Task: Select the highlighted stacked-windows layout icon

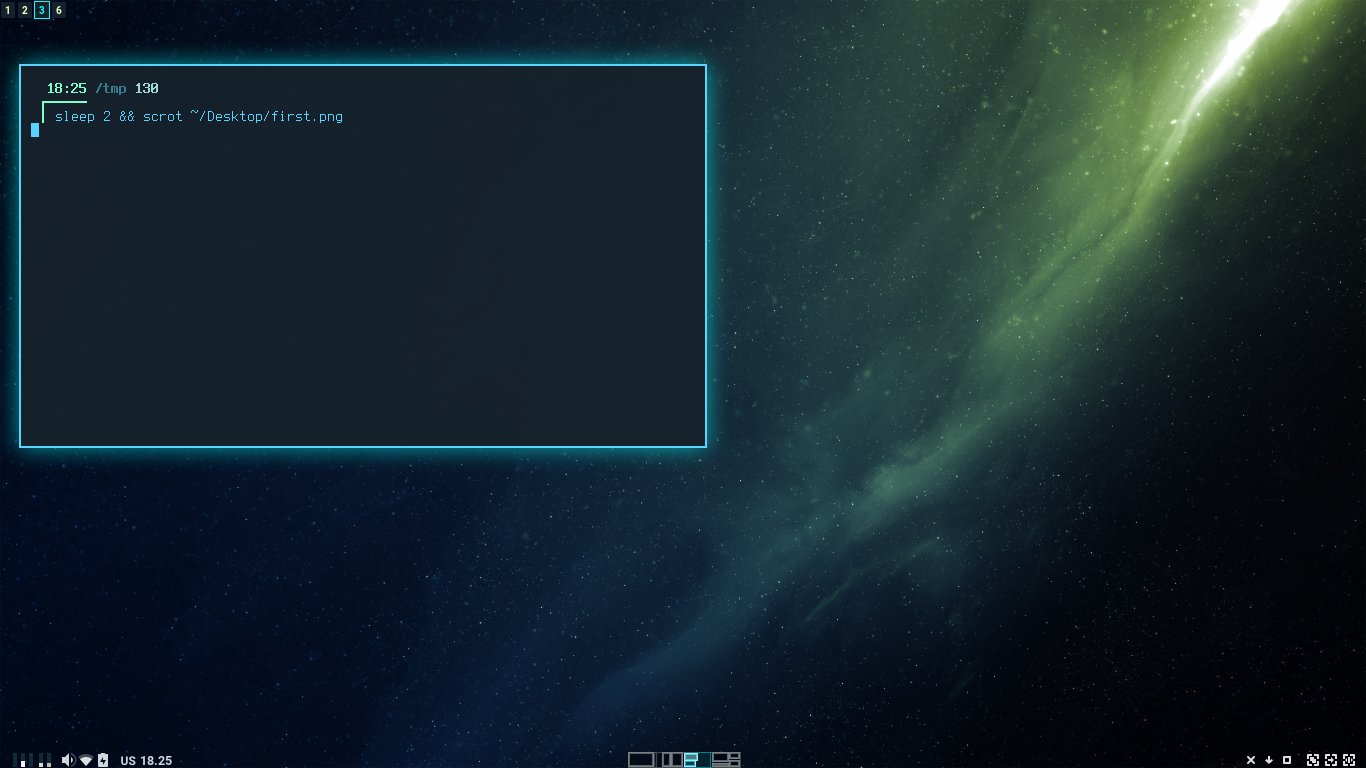Action: pyautogui.click(x=697, y=760)
